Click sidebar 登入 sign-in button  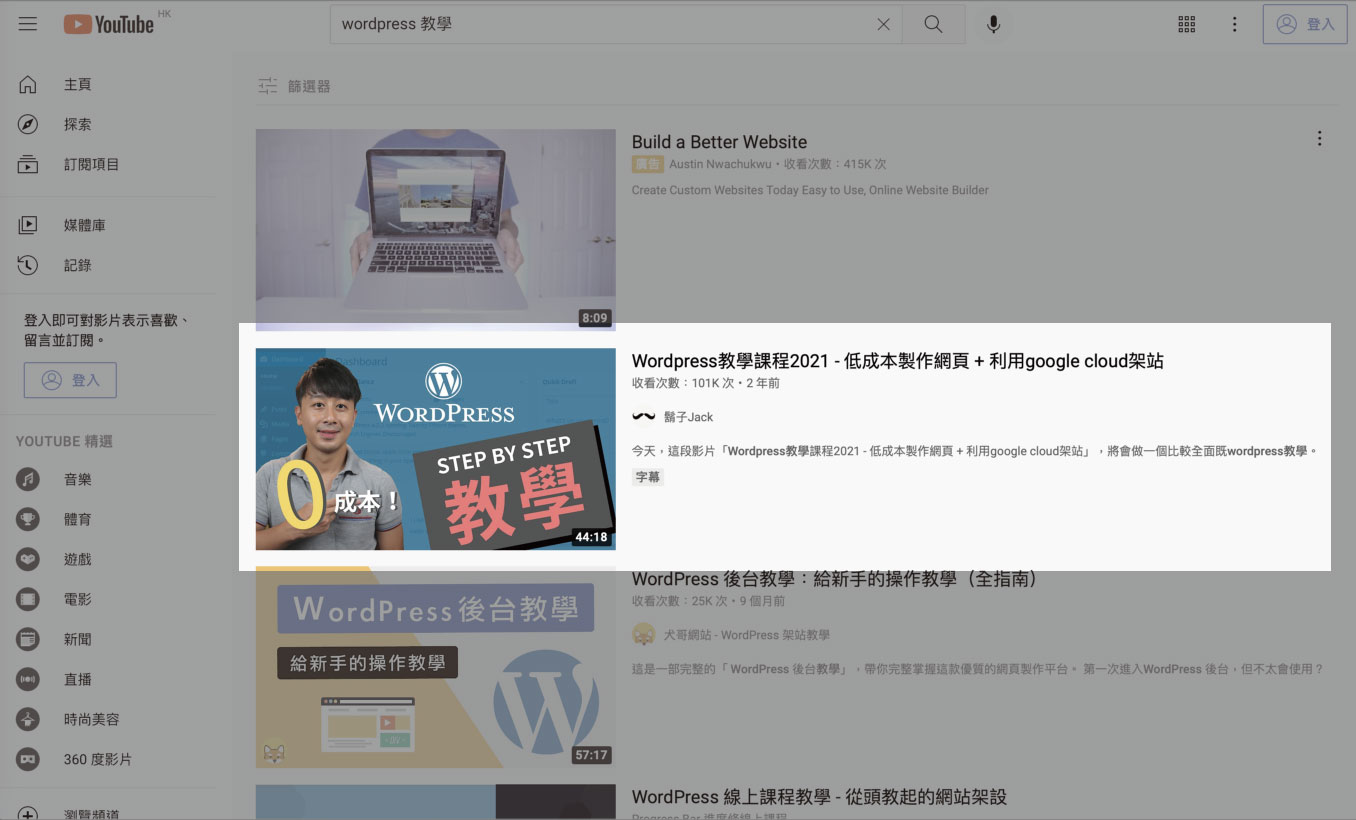click(70, 380)
